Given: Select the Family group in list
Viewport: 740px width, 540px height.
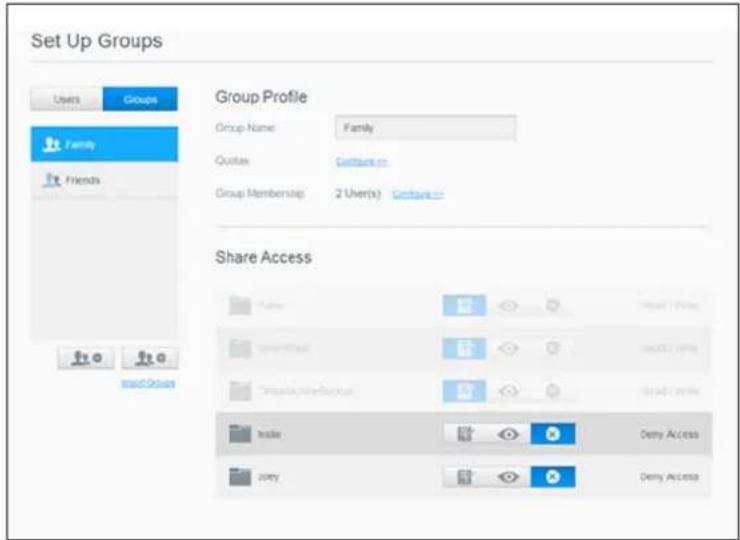Looking at the screenshot, I should point(104,144).
